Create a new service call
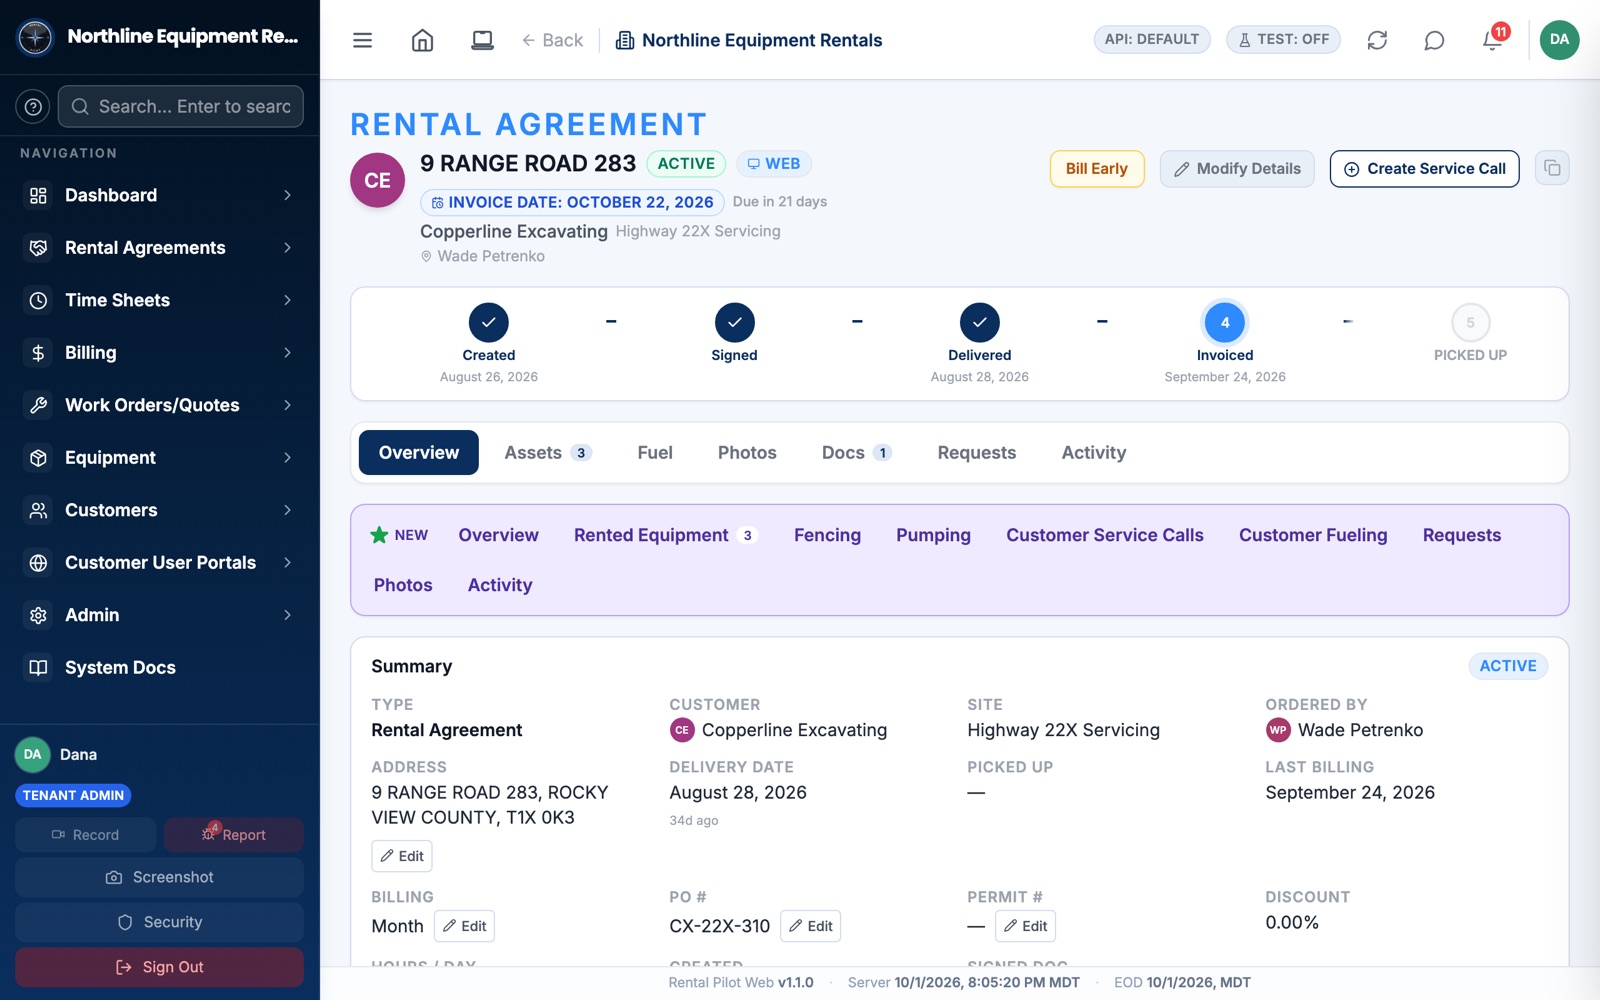 pyautogui.click(x=1424, y=169)
